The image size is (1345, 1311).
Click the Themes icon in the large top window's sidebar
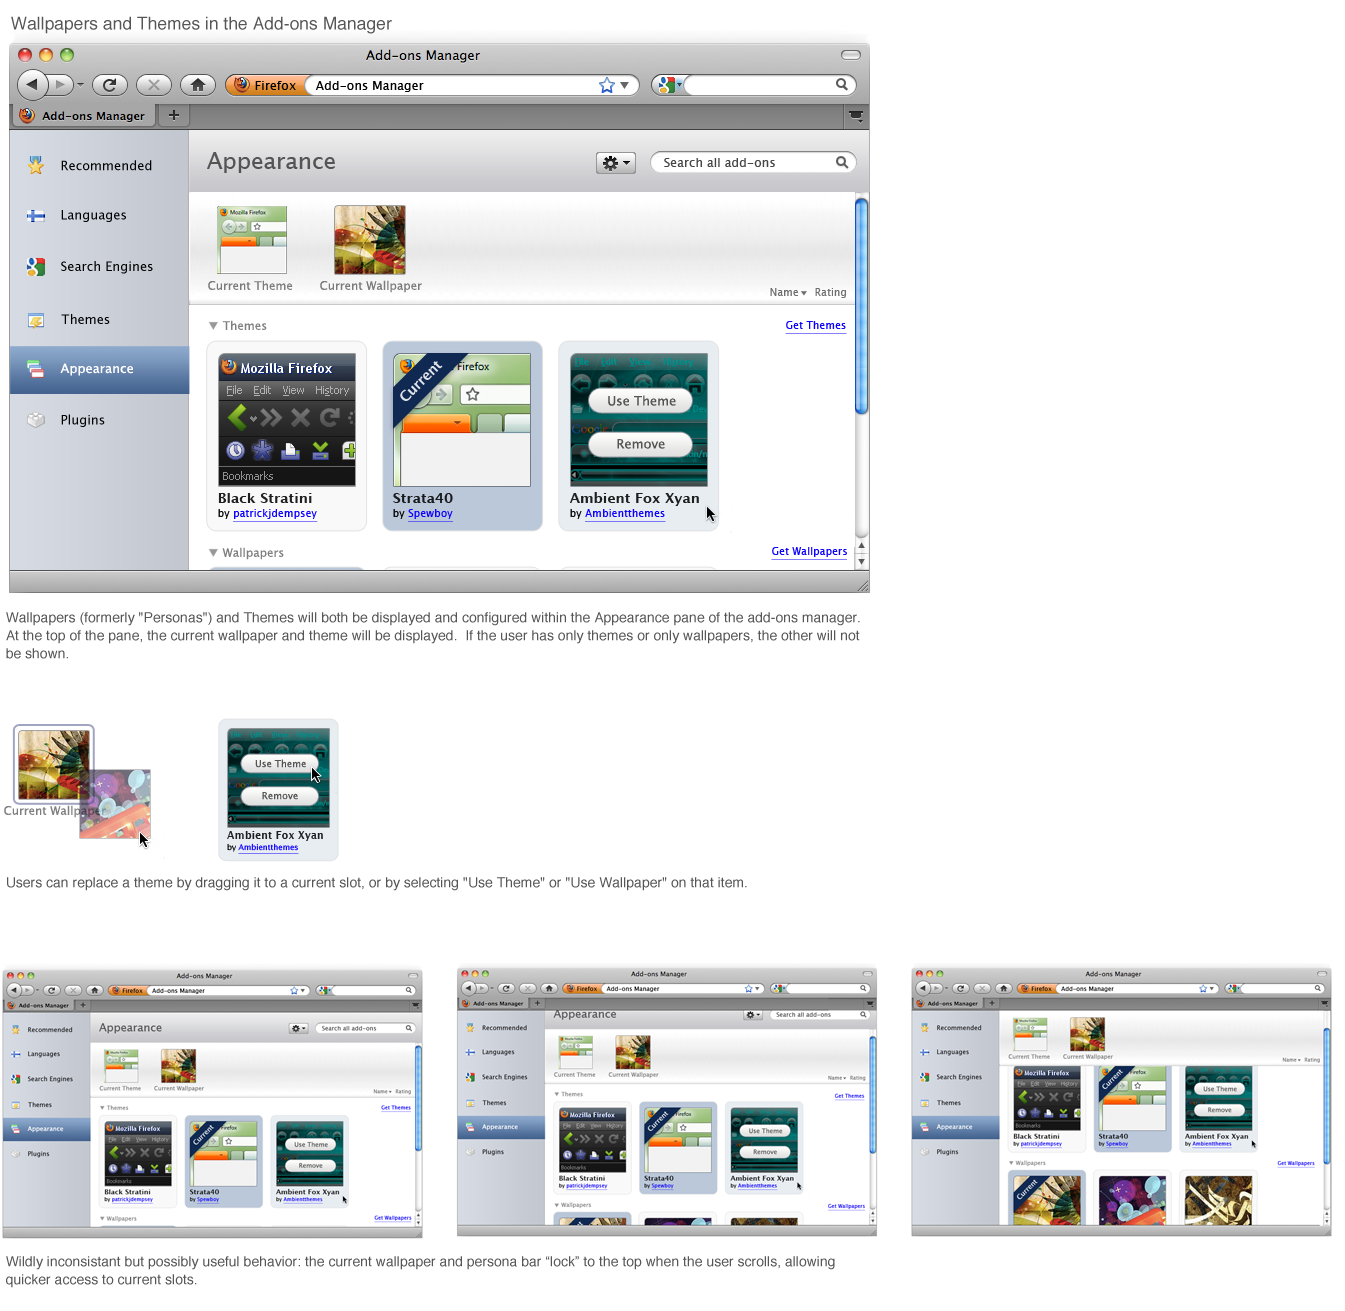click(36, 320)
